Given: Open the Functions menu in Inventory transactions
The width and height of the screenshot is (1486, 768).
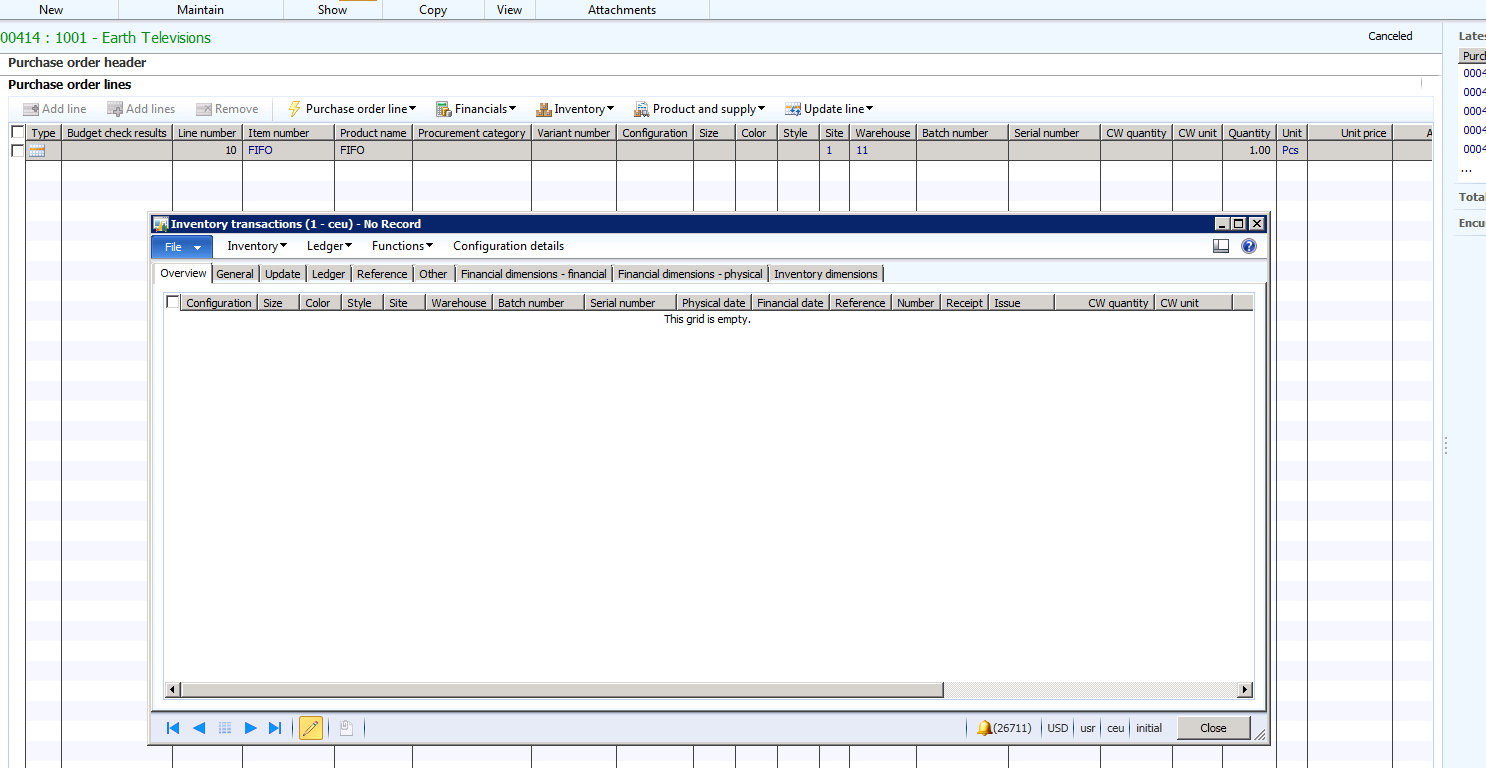Looking at the screenshot, I should [402, 246].
